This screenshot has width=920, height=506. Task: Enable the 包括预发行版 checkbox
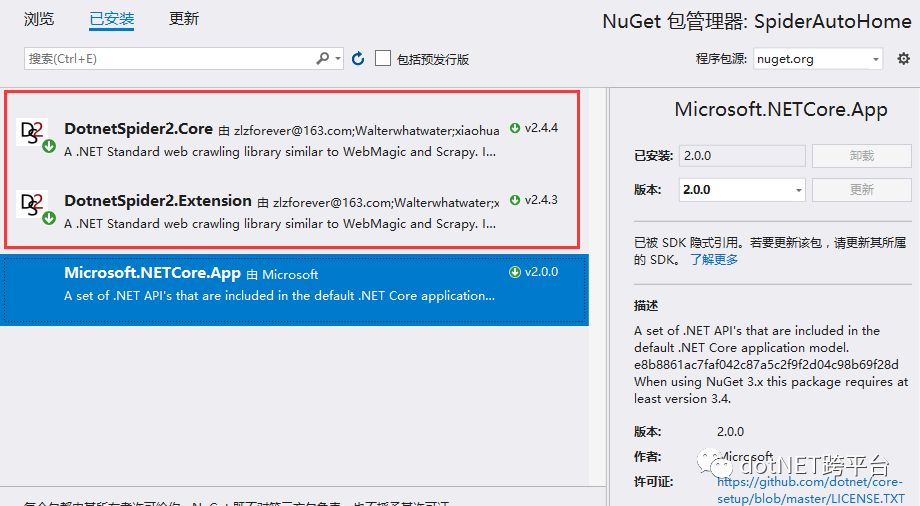[383, 58]
